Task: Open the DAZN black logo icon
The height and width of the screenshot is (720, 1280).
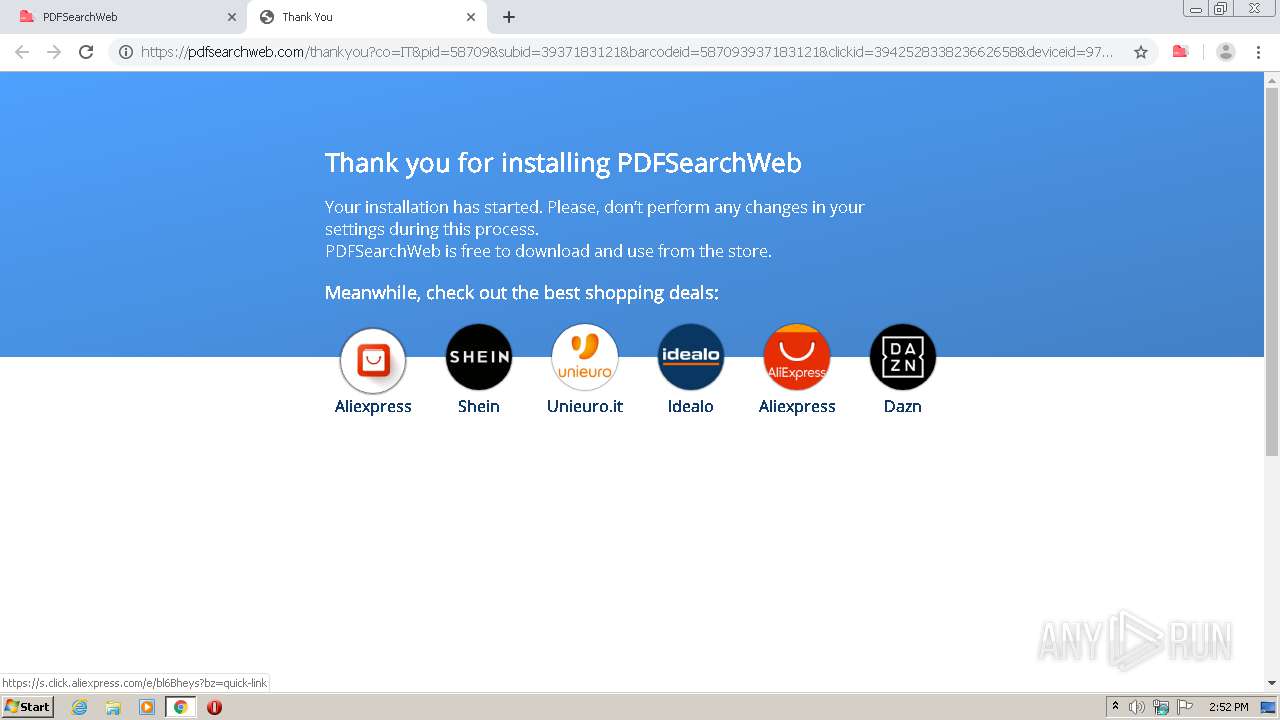Action: 903,357
